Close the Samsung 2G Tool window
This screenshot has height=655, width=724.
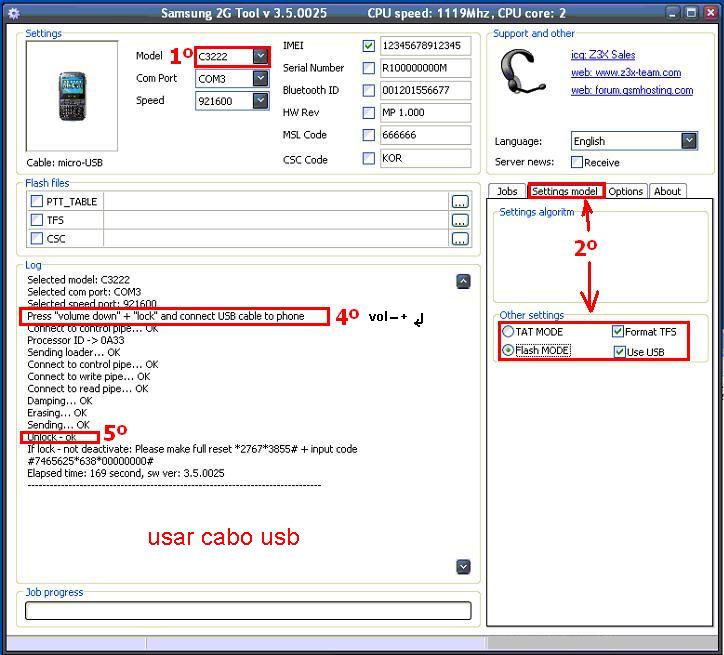(711, 13)
